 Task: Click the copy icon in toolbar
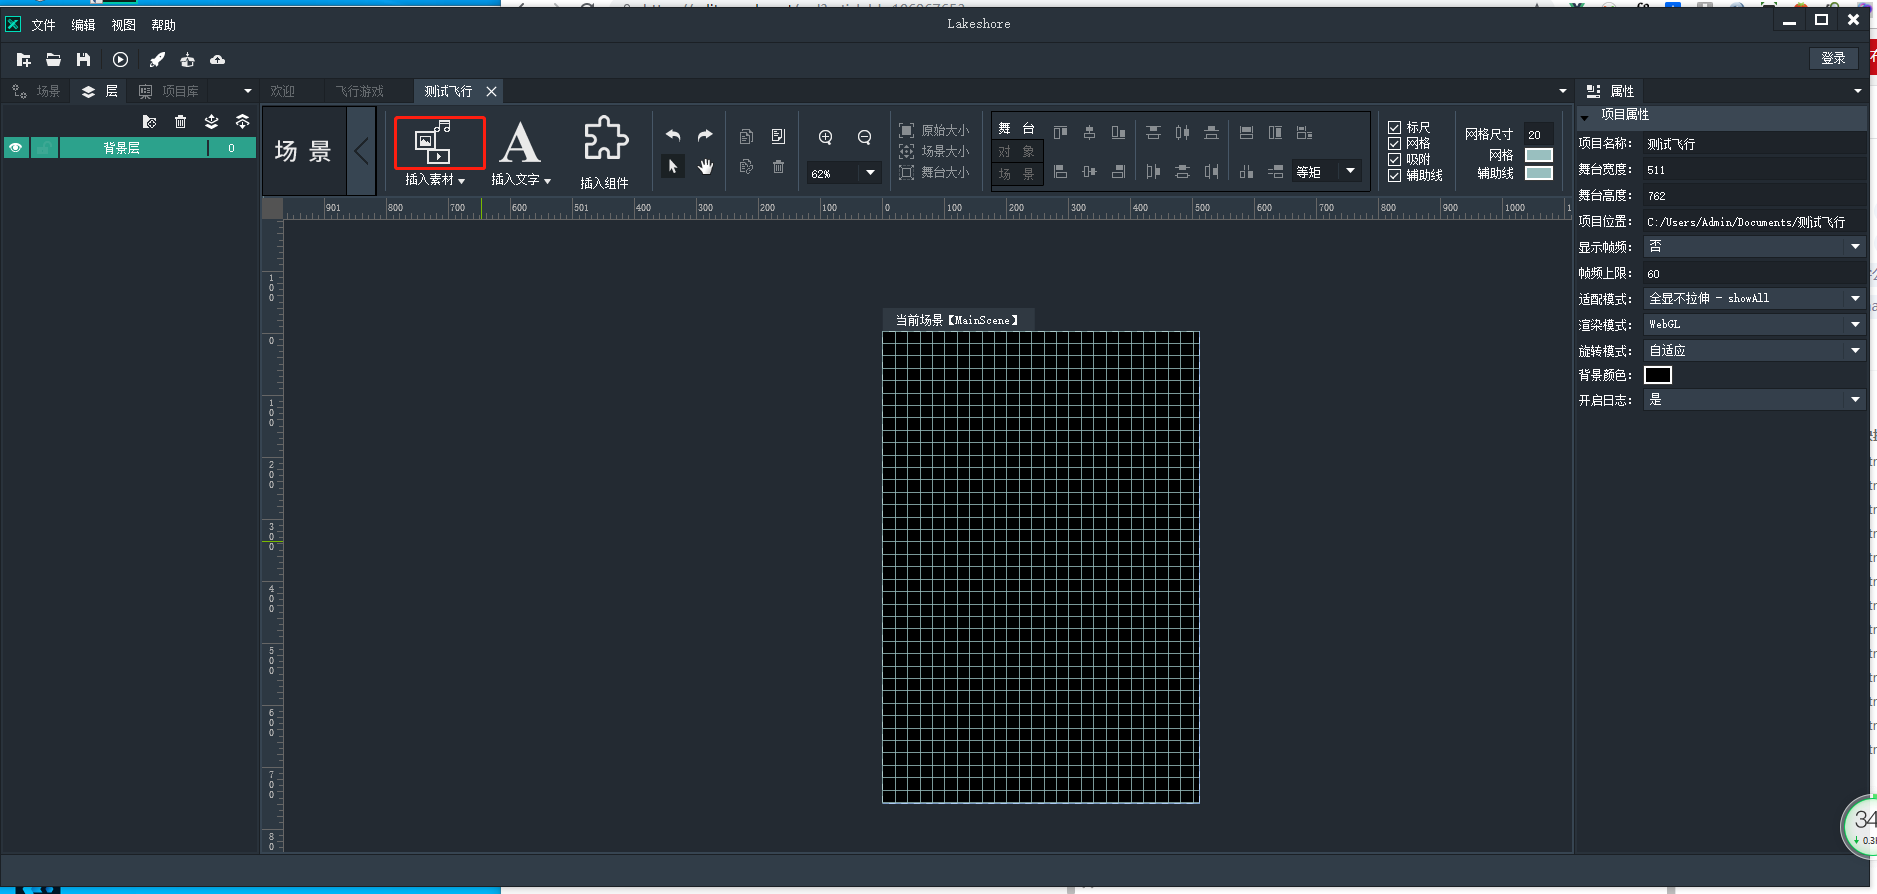point(746,136)
